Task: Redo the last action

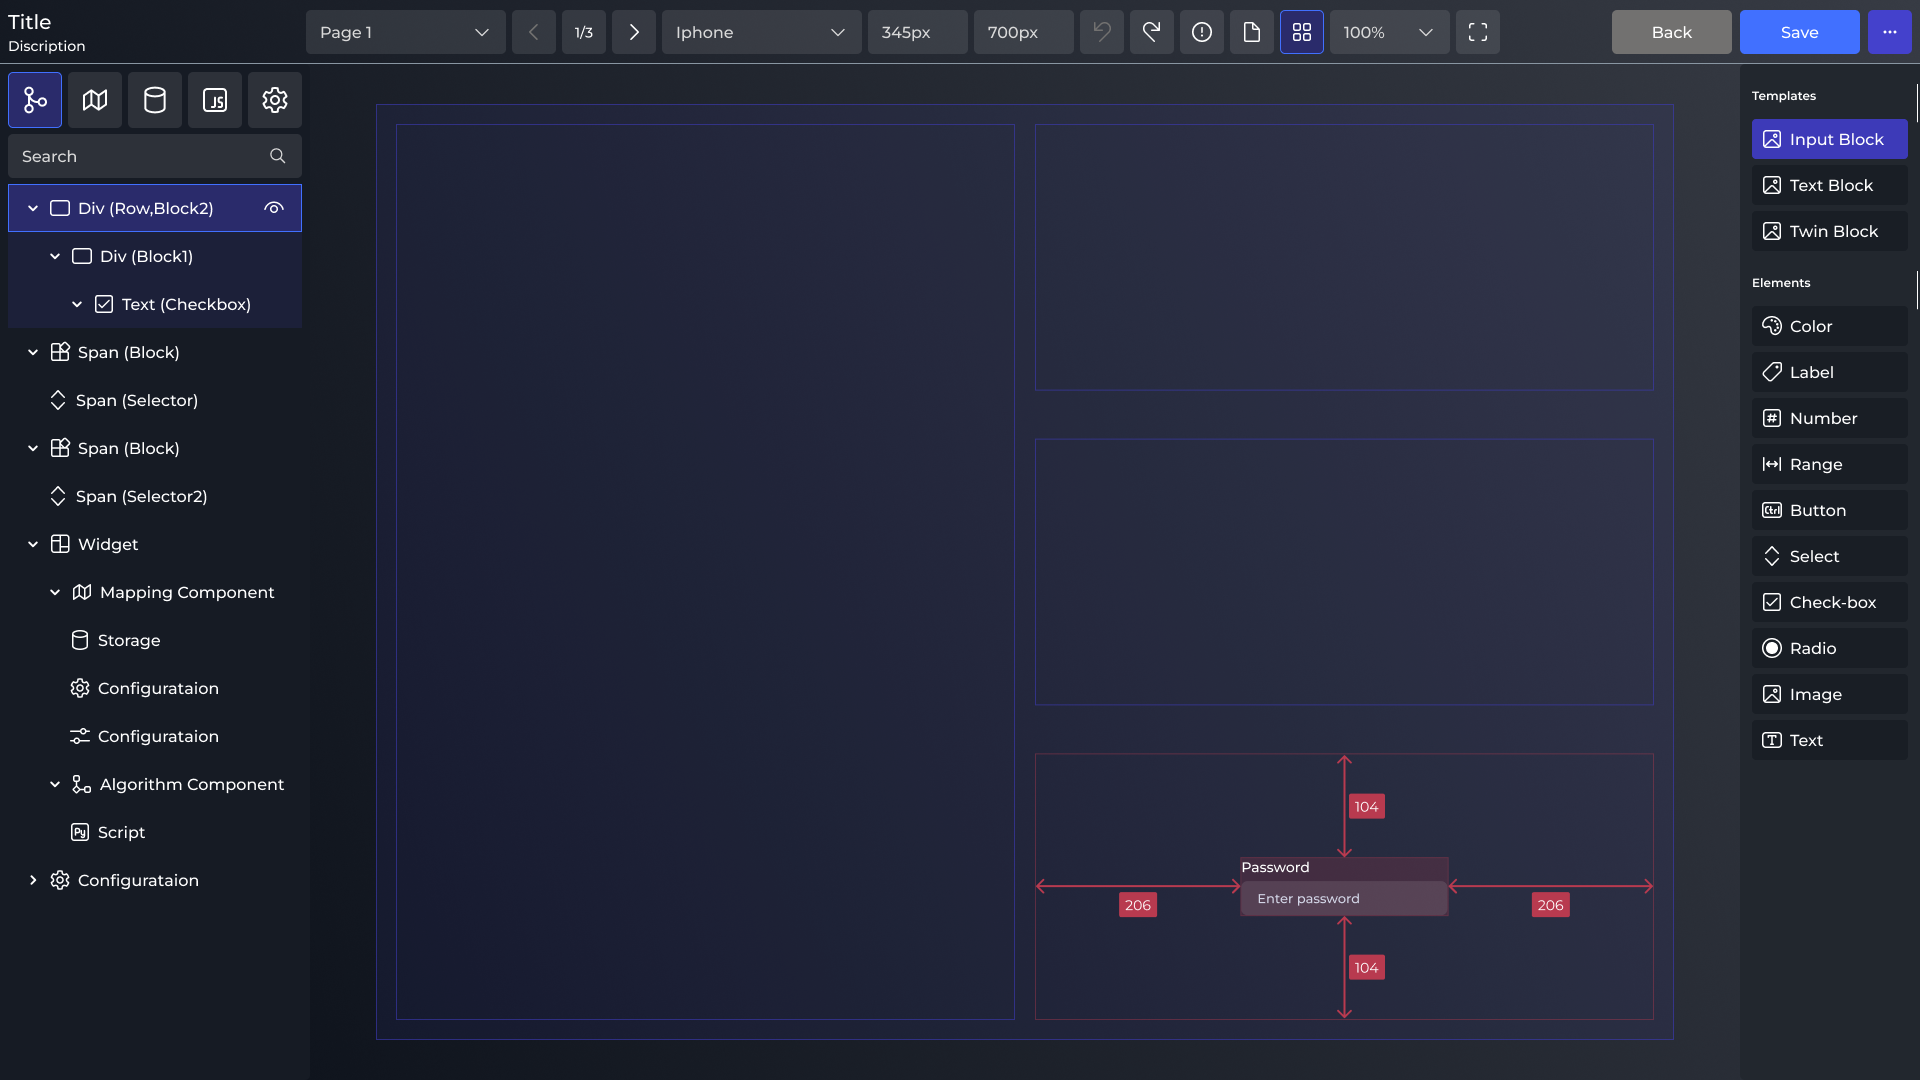Action: pos(1152,32)
